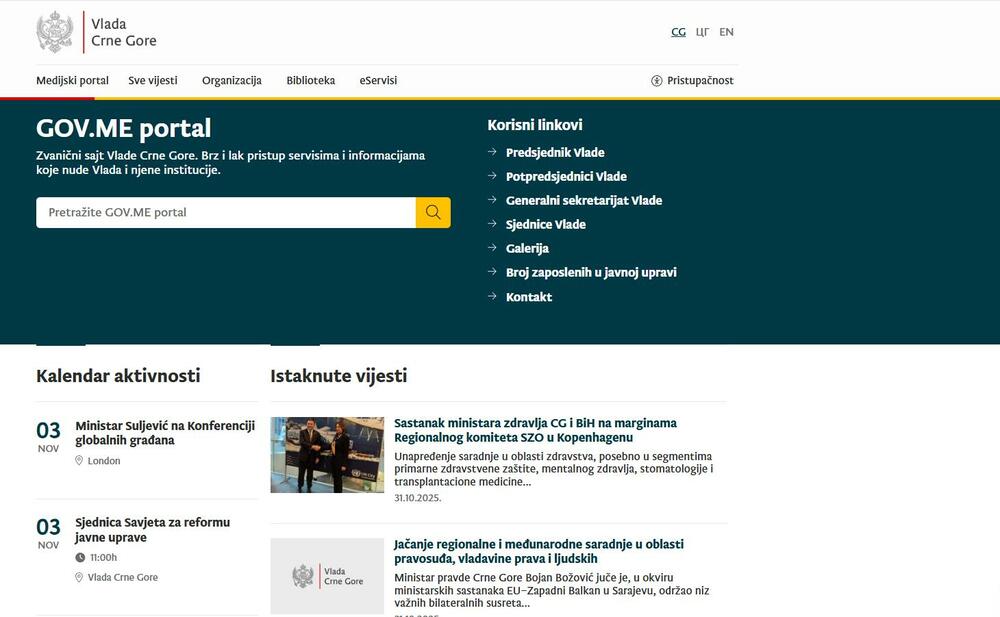
Task: Expand the eServisi navigation menu
Action: (x=378, y=81)
